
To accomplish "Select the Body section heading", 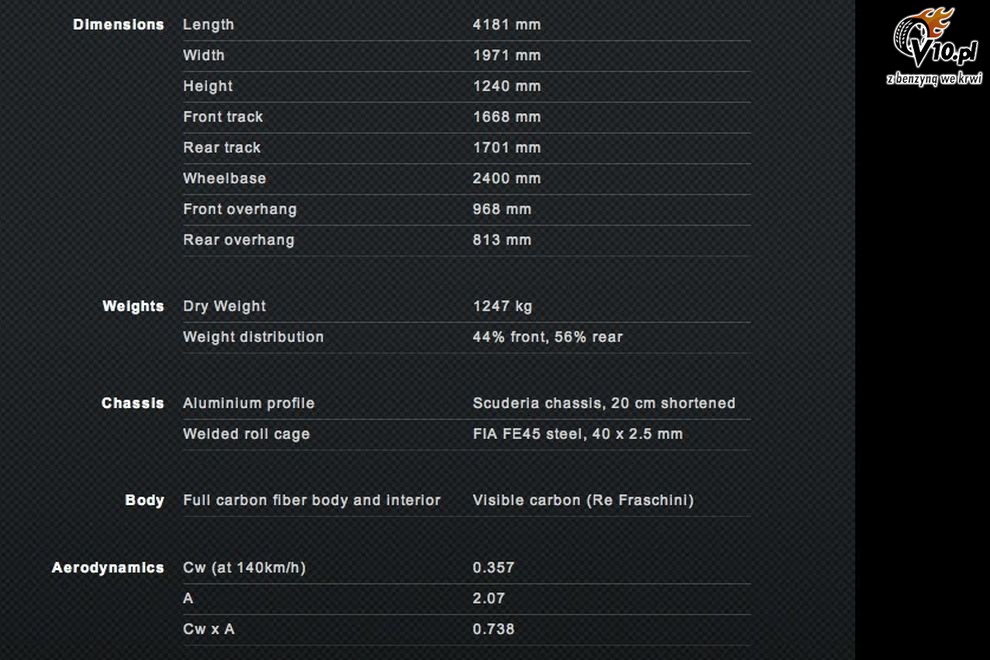I will (145, 500).
